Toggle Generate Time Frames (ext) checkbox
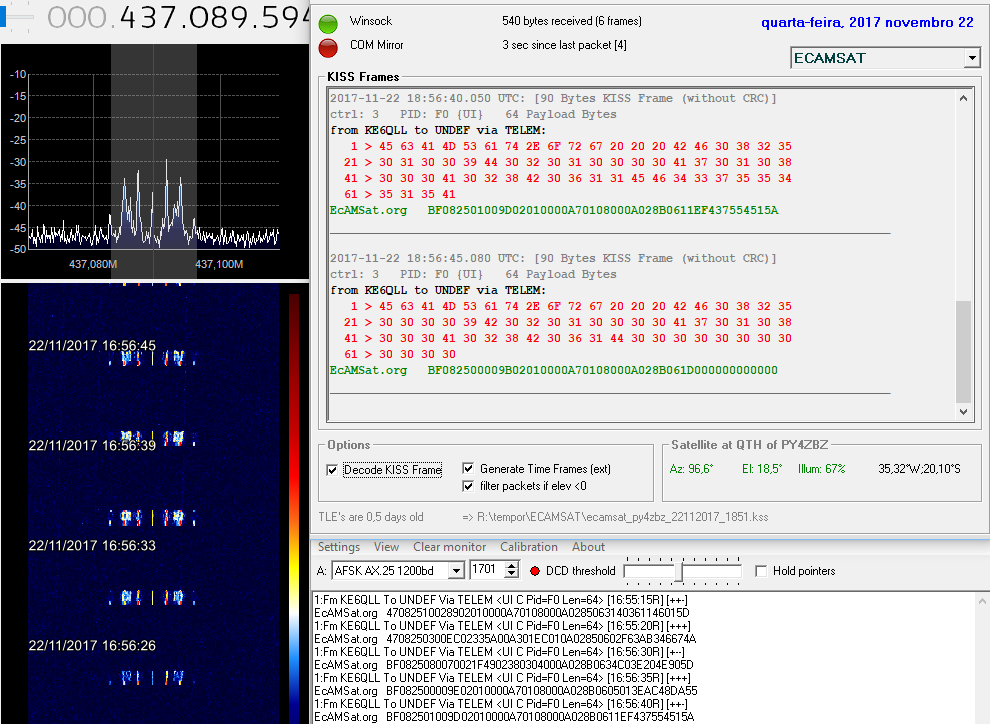Screen dimensions: 990x724 tap(468, 468)
